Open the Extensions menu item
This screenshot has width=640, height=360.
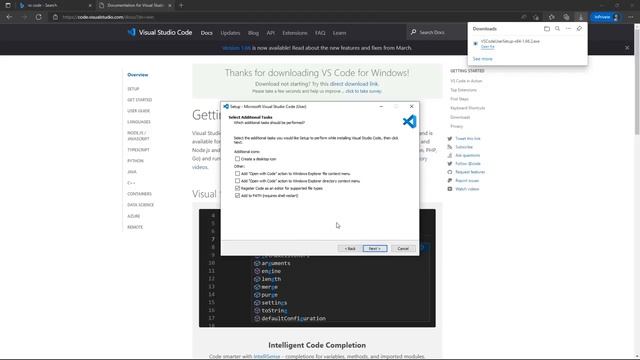[295, 33]
